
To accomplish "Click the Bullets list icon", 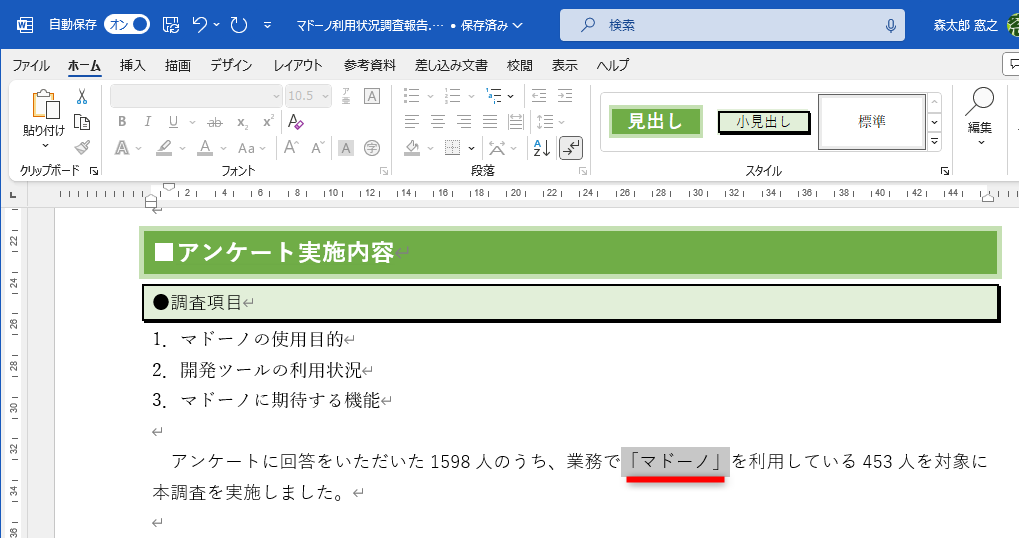I will 411,96.
